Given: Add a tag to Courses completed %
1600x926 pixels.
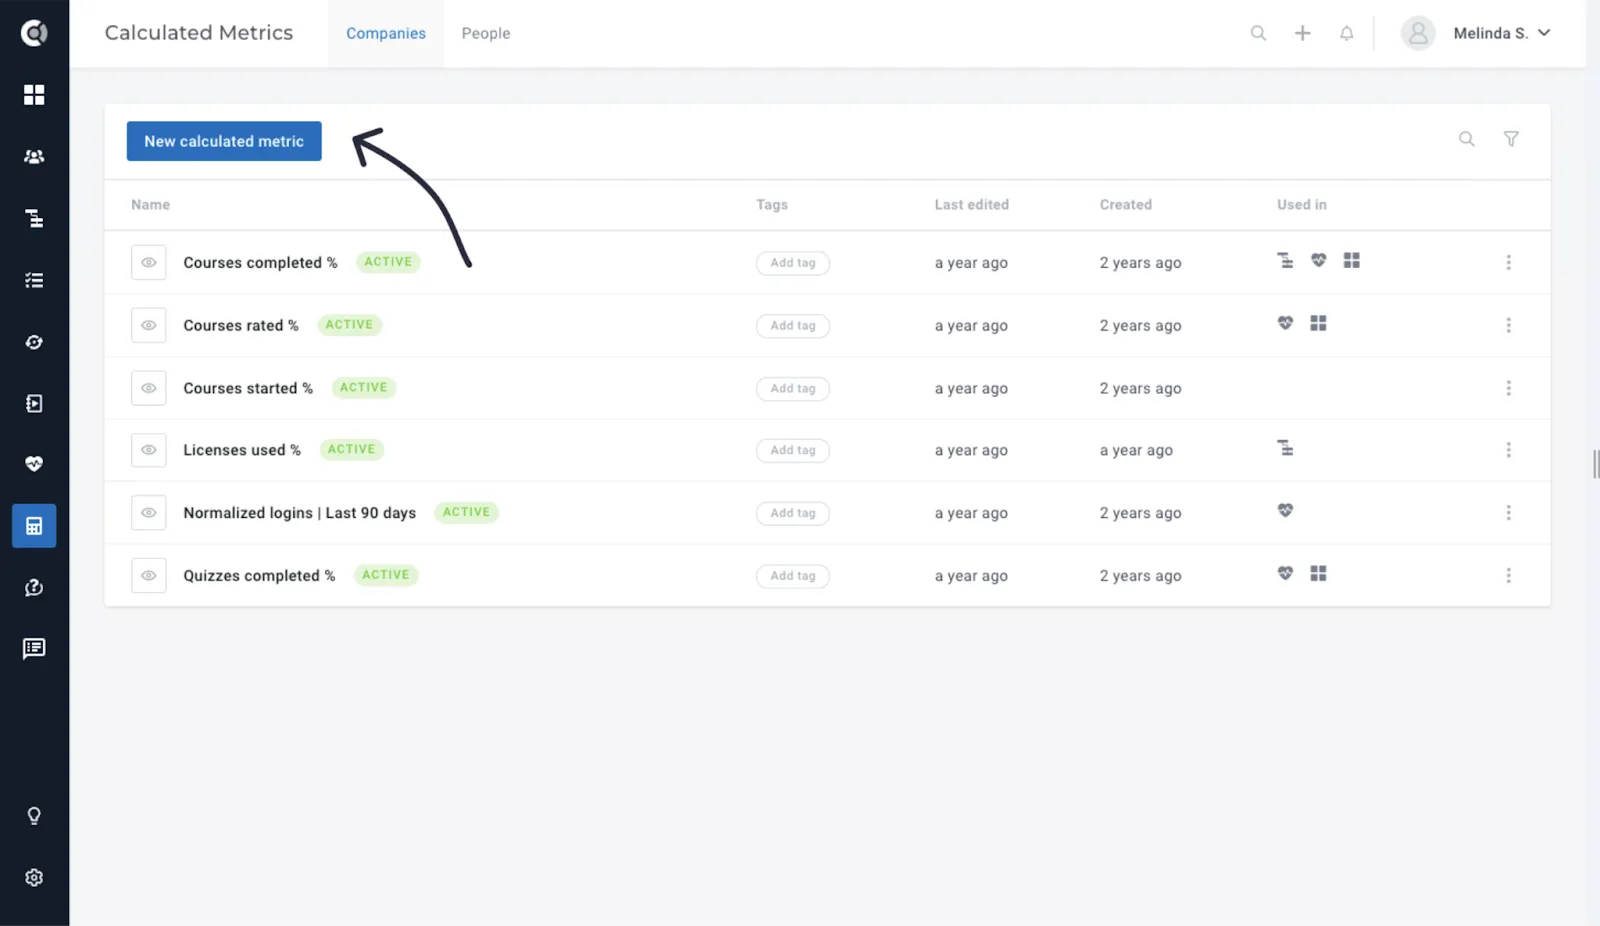Looking at the screenshot, I should point(793,263).
